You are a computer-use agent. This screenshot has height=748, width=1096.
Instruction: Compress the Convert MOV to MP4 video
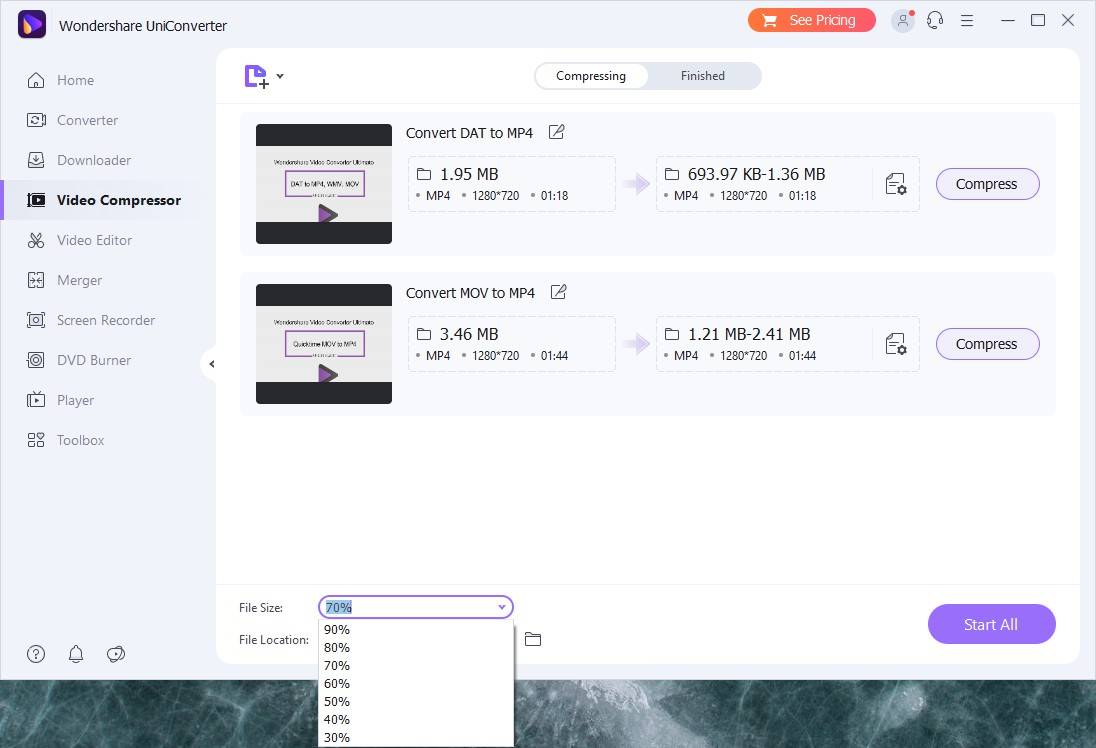(x=987, y=344)
